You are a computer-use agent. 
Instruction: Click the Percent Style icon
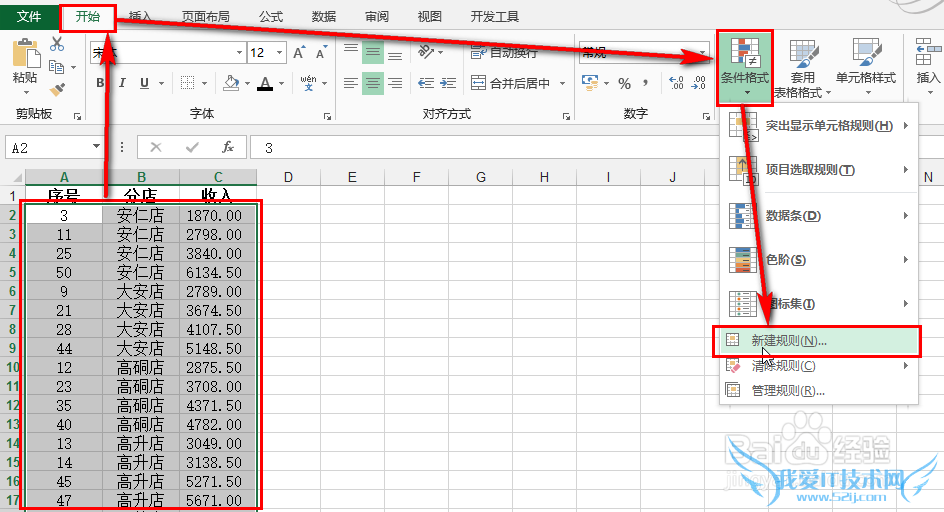624,84
